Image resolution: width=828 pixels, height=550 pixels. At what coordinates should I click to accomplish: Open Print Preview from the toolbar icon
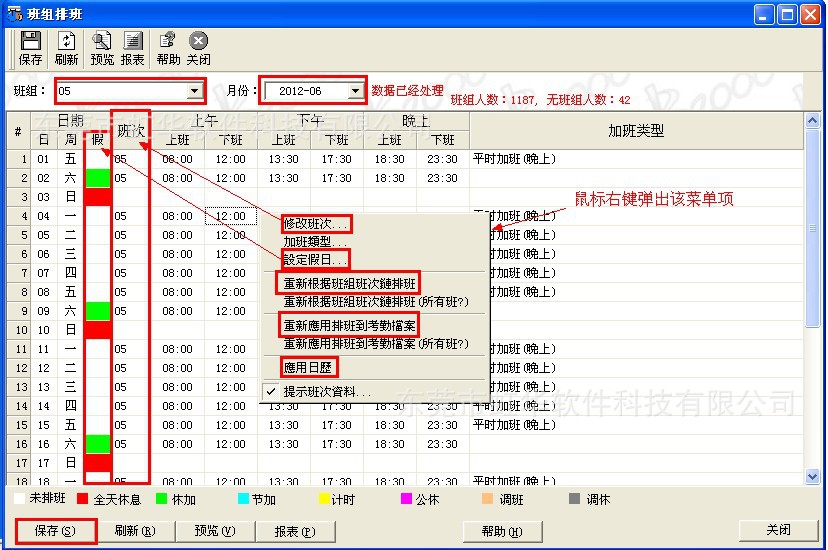pyautogui.click(x=102, y=41)
